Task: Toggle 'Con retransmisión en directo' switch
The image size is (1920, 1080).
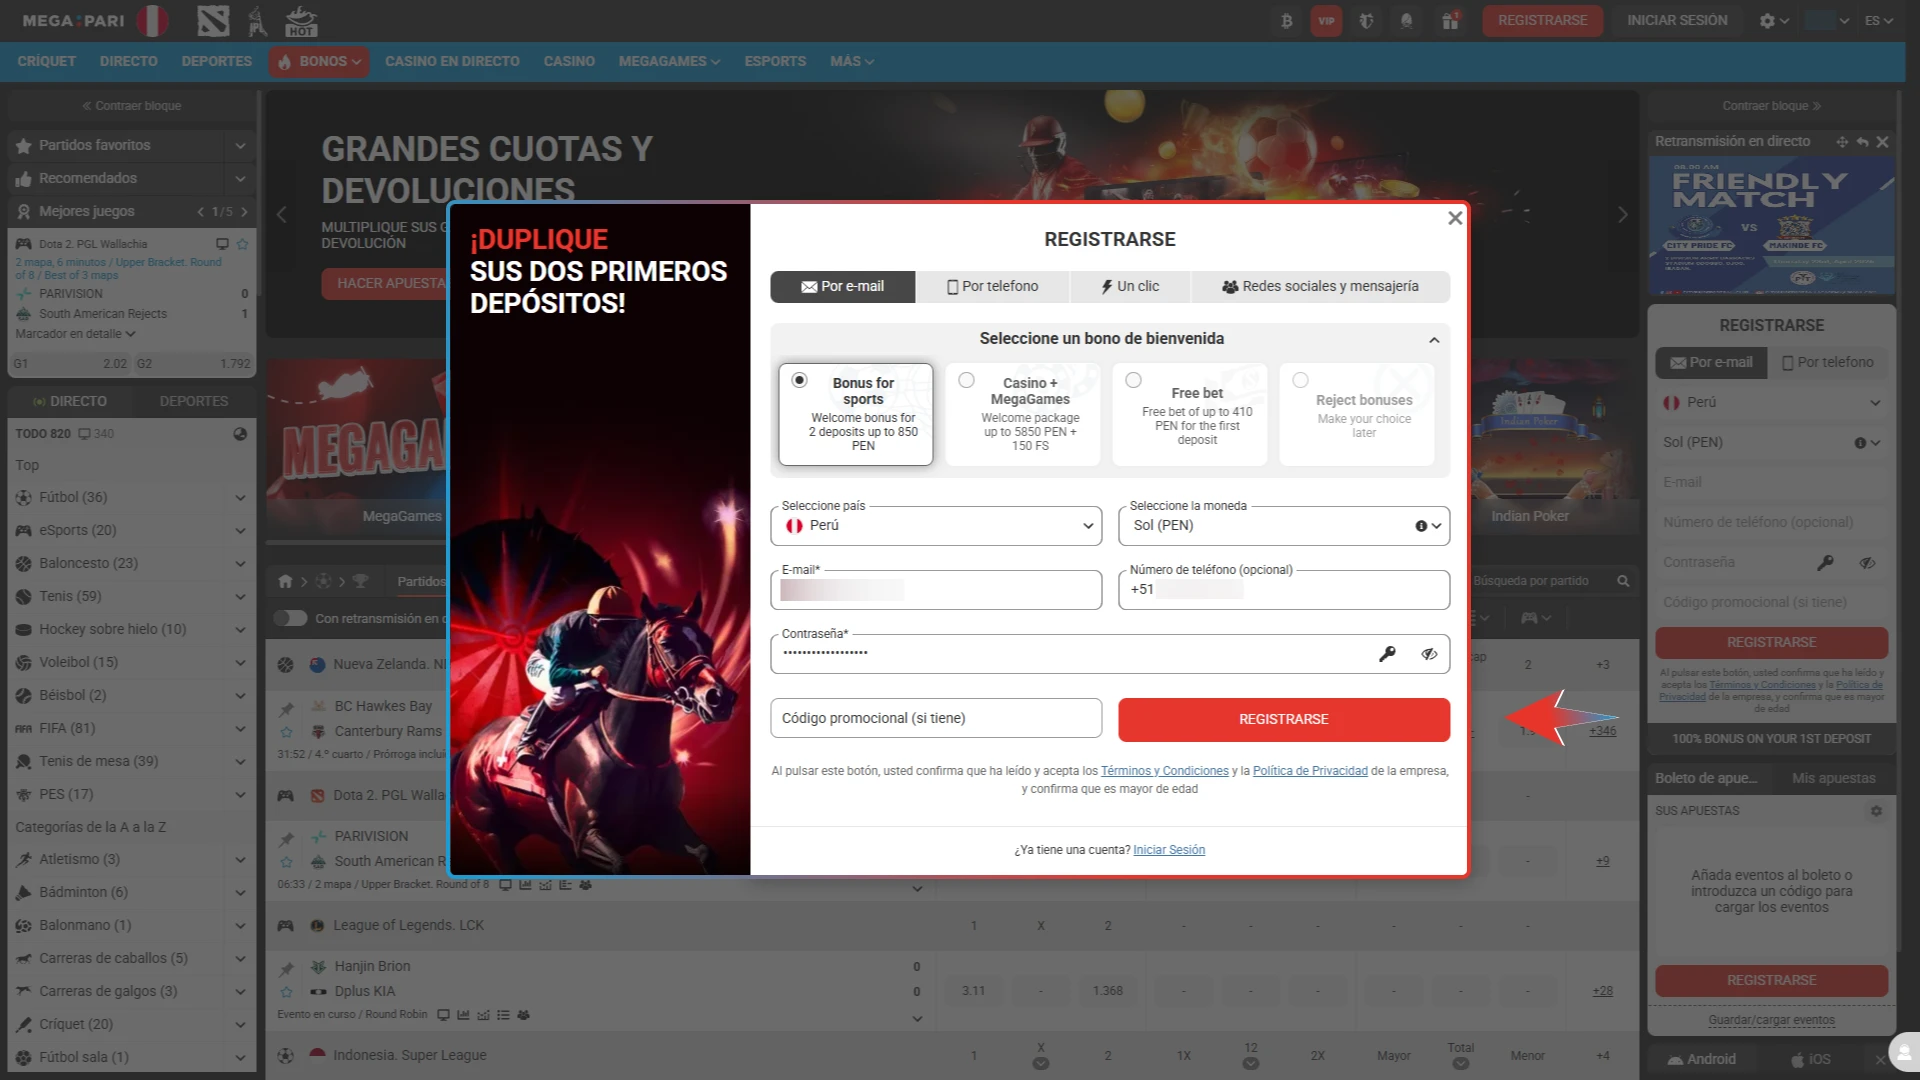Action: click(290, 618)
